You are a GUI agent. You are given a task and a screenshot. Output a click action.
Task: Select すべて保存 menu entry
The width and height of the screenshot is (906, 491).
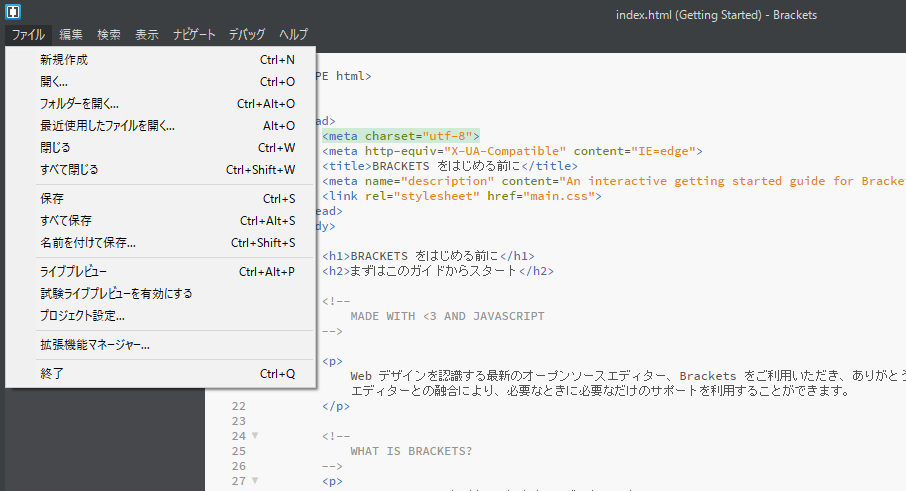[x=161, y=220]
